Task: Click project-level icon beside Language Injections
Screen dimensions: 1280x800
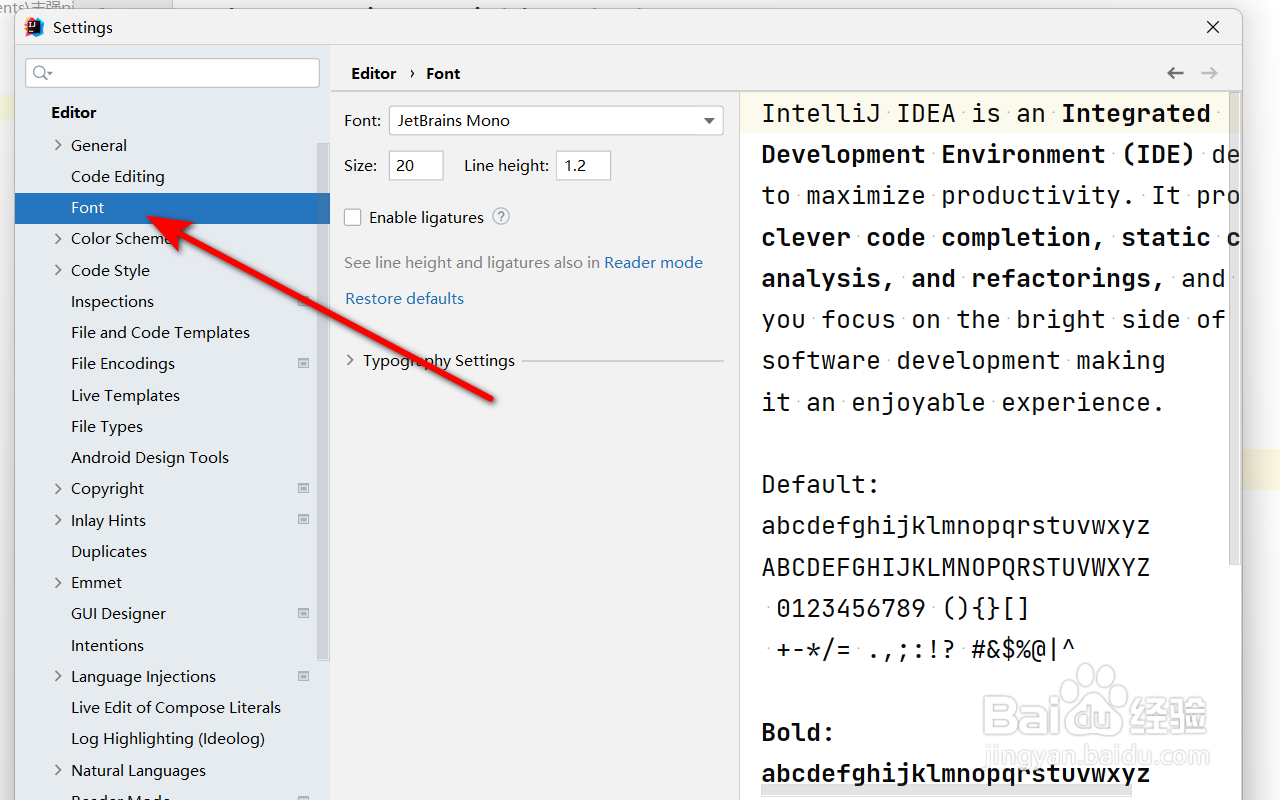Action: point(304,676)
